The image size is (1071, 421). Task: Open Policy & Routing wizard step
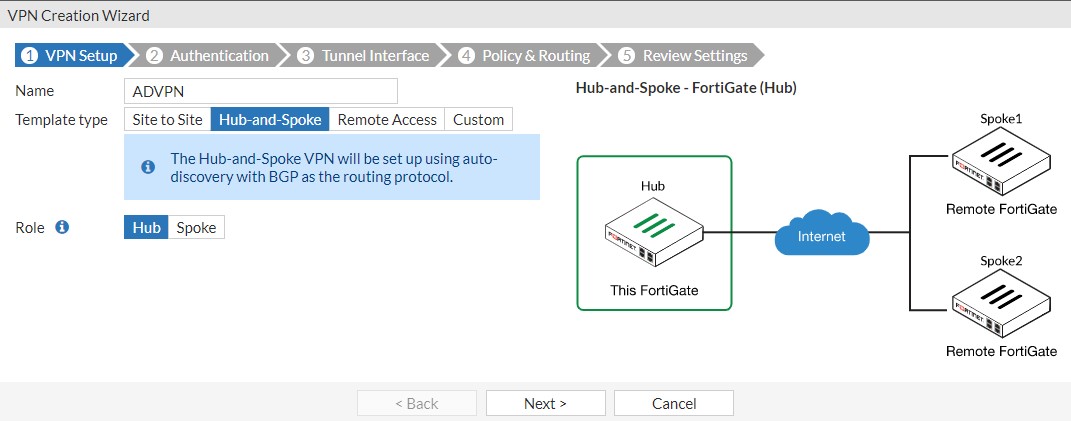pos(525,55)
